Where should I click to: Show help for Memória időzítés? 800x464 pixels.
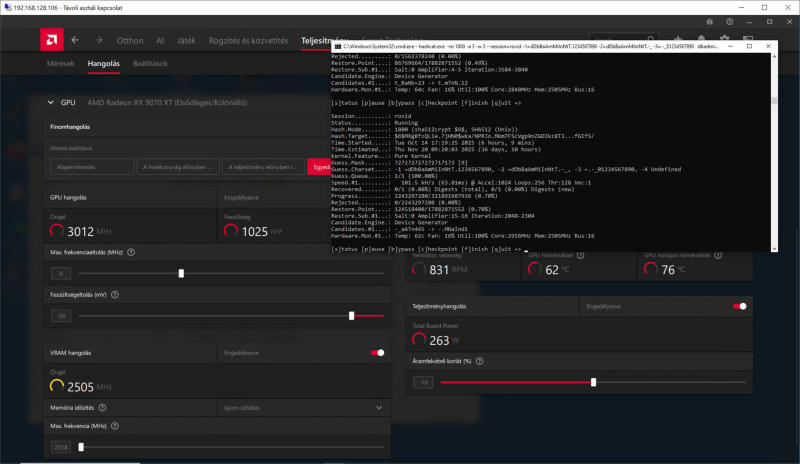pos(103,407)
